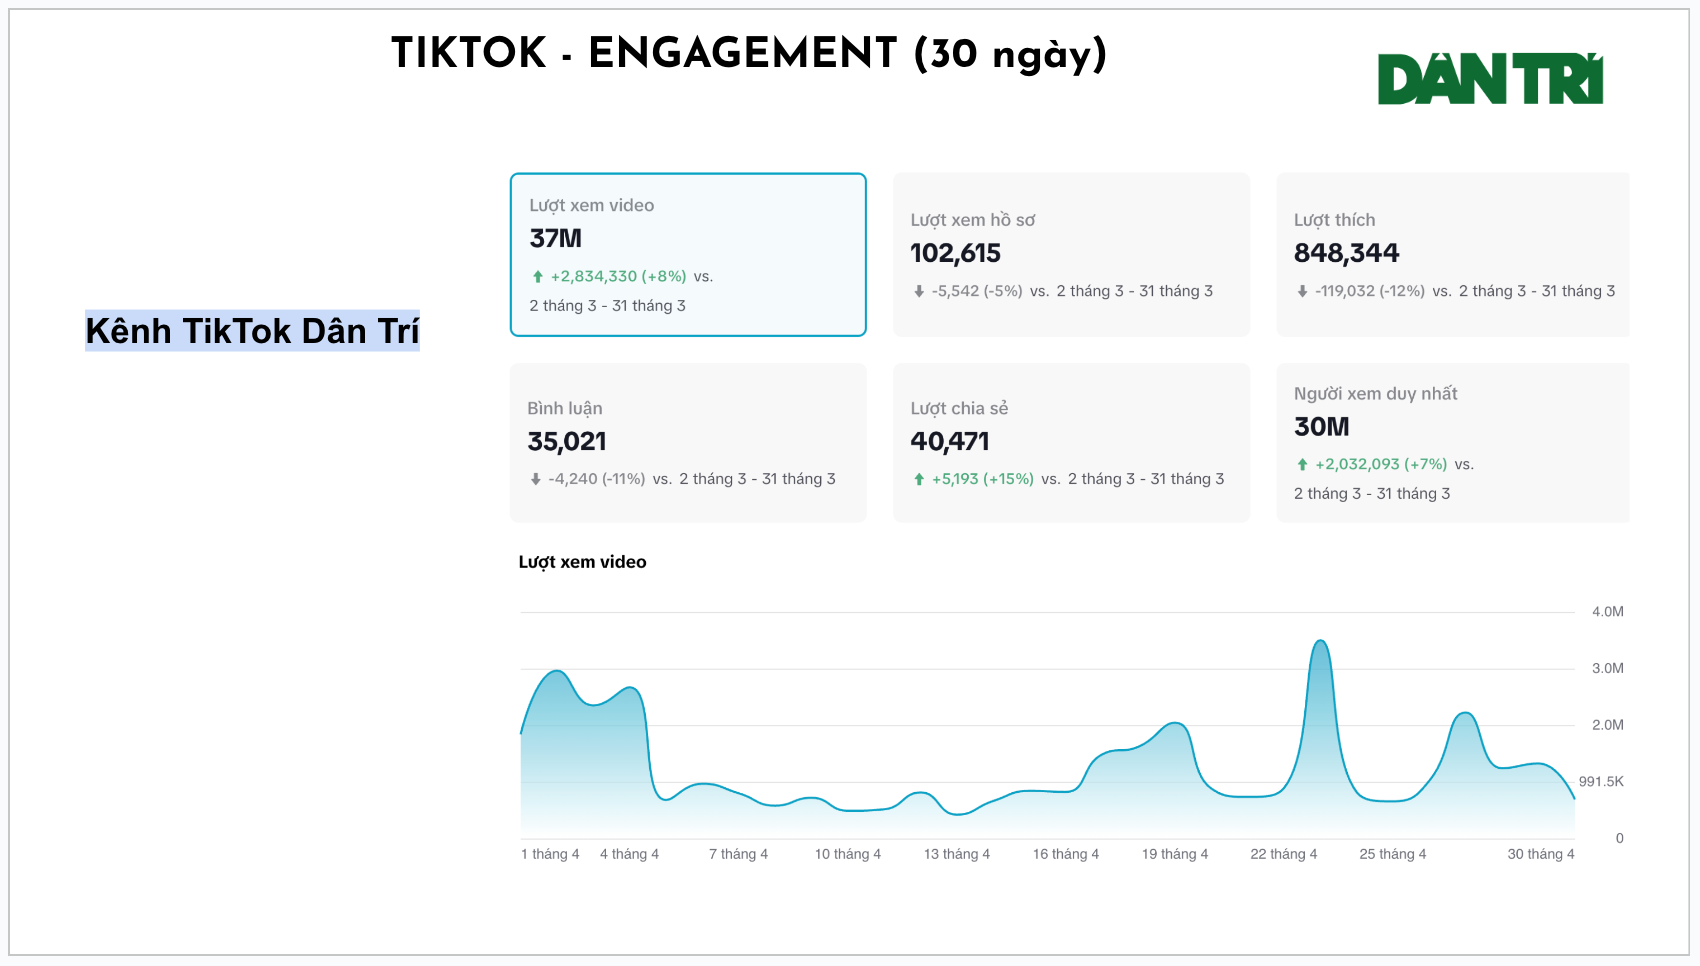
Task: Click the TIKTOK - ENGAGEMENT slide title
Action: 749,54
